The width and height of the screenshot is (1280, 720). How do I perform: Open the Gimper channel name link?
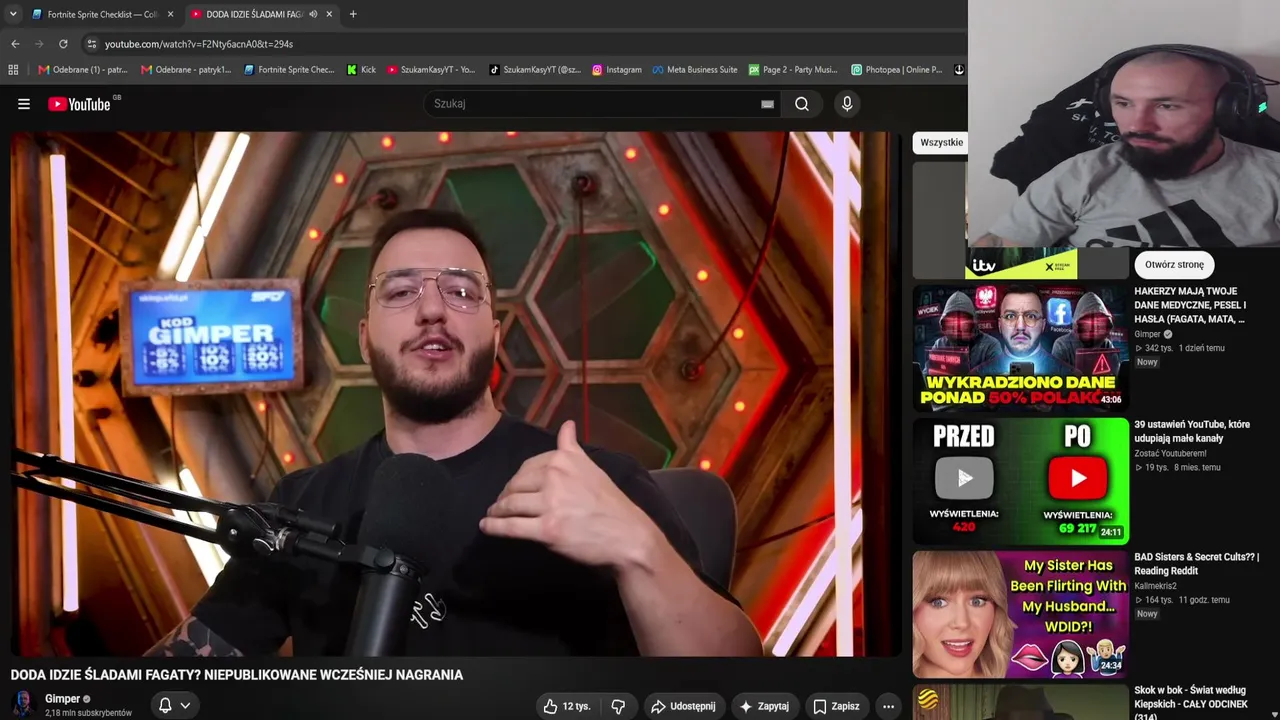(62, 699)
